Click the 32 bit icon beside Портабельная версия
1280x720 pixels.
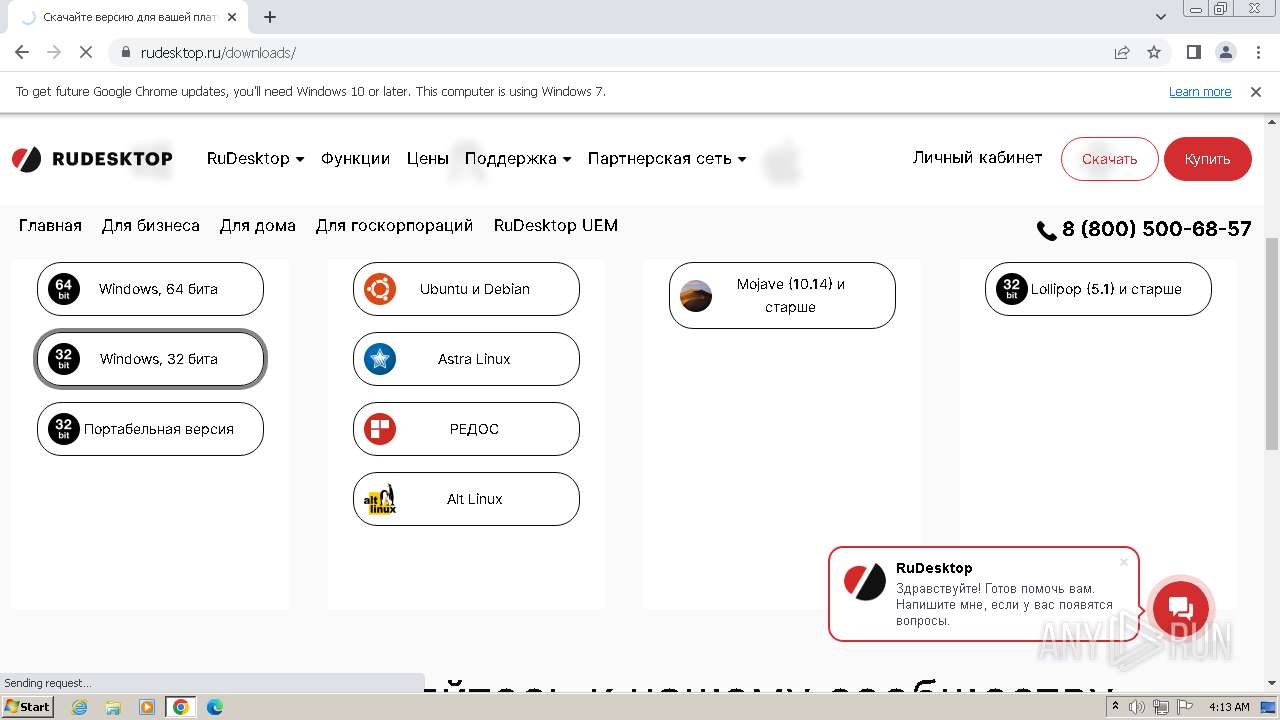(64, 429)
